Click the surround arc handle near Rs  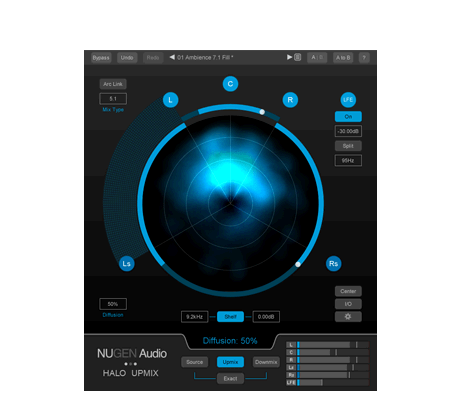click(298, 264)
